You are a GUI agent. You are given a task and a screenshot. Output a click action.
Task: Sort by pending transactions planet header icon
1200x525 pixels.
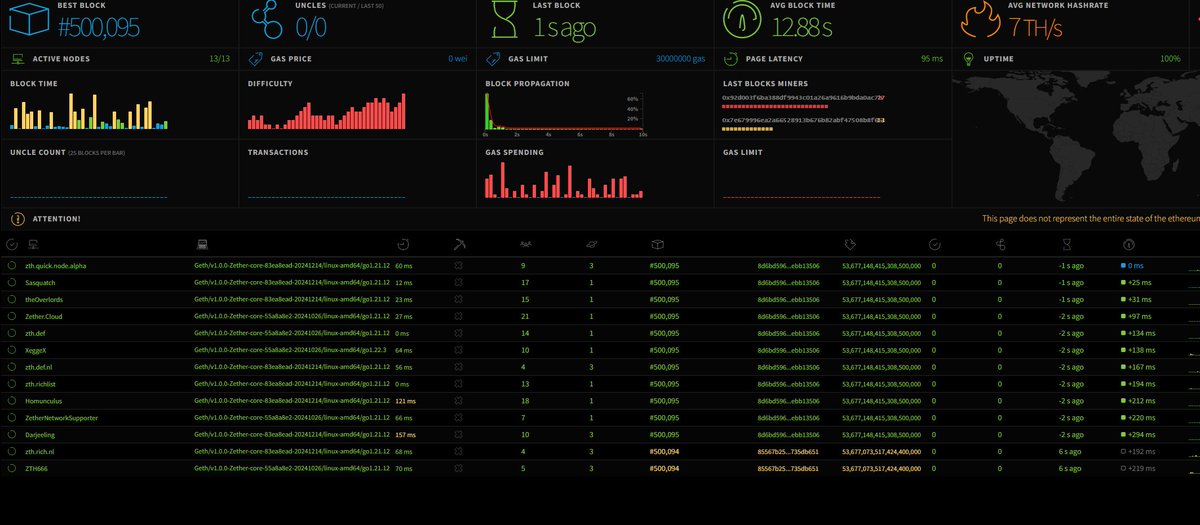pyautogui.click(x=592, y=243)
